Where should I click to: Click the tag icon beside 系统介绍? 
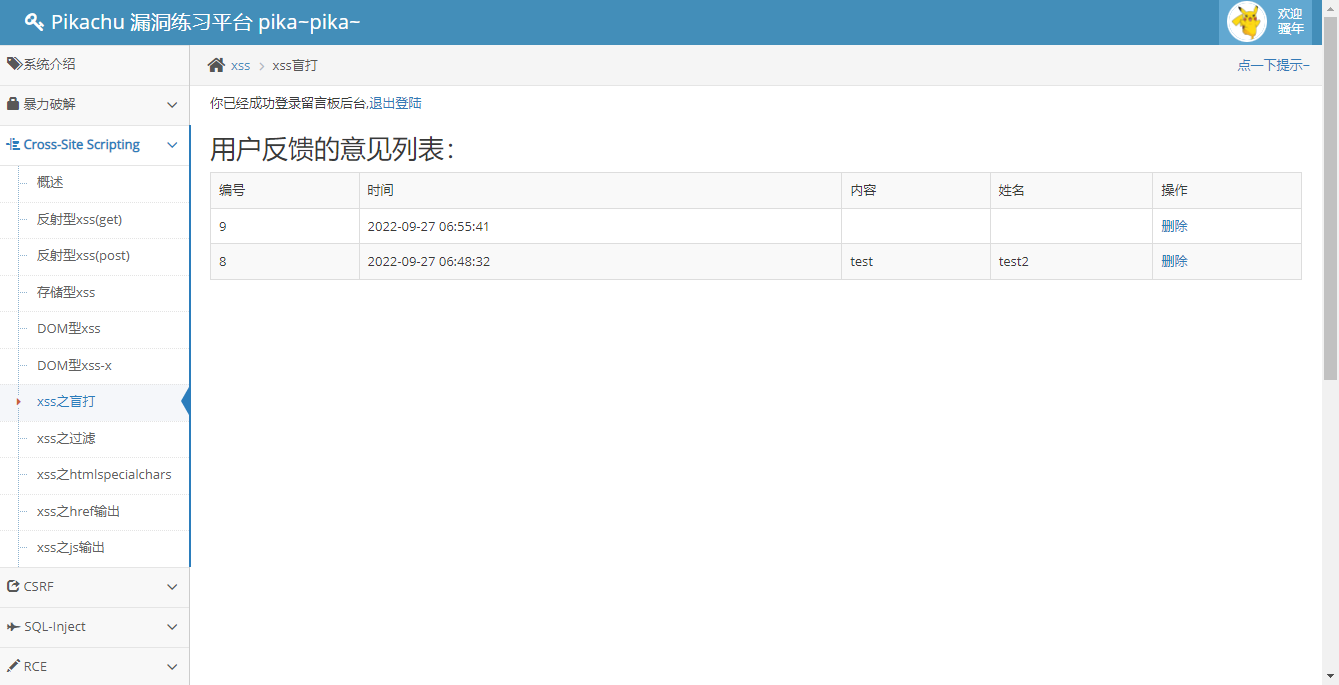[x=14, y=64]
